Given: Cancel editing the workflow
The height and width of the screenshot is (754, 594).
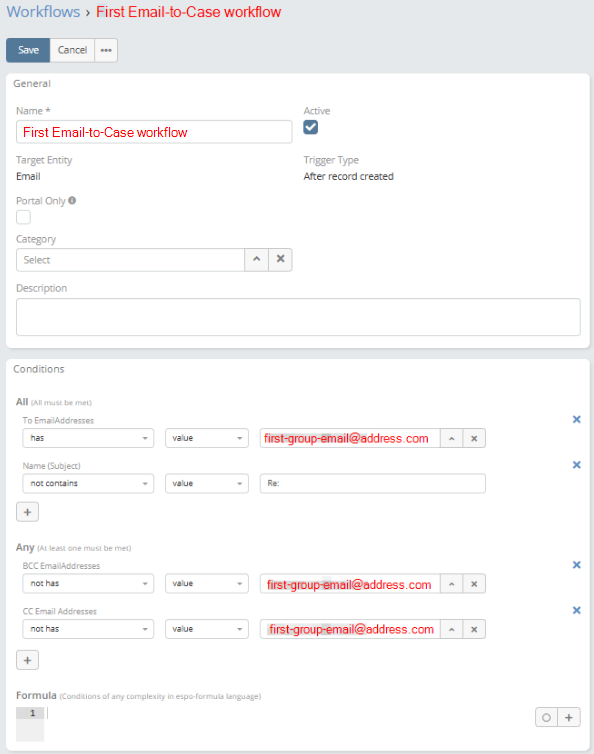Looking at the screenshot, I should 72,50.
